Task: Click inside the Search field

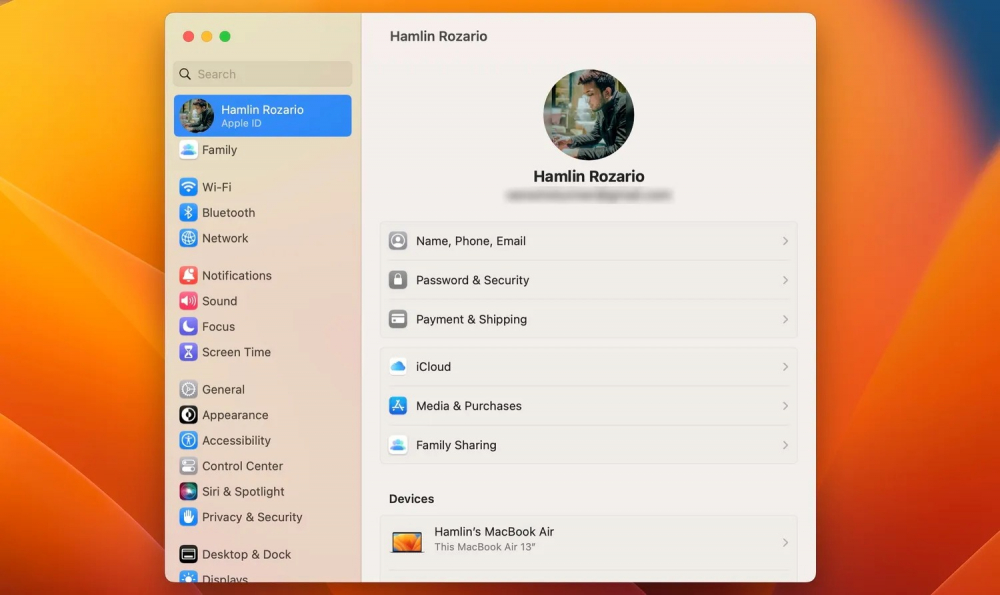Action: pos(262,74)
